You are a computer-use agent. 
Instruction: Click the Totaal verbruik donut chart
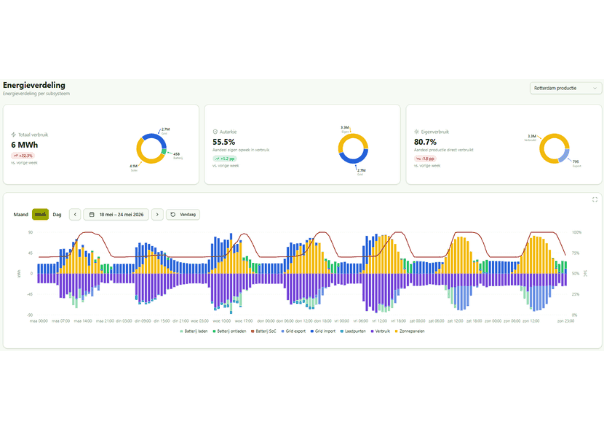151,148
